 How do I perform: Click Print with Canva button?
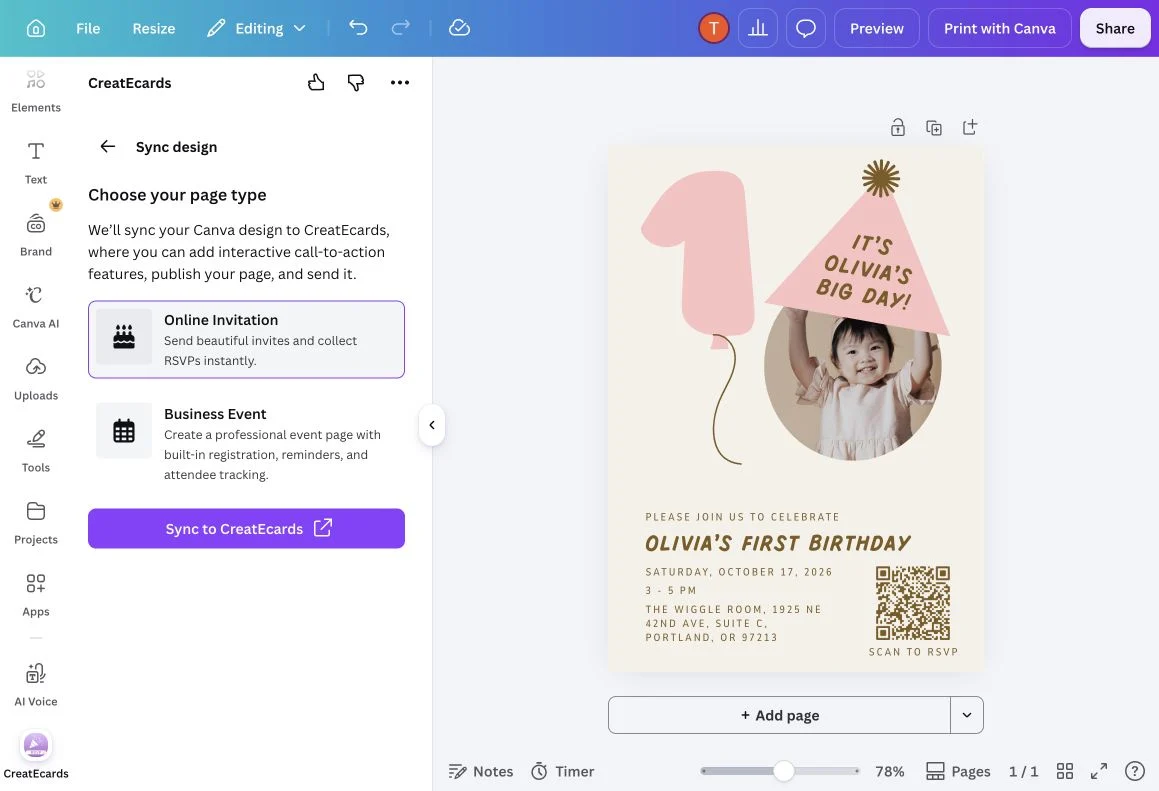(999, 28)
